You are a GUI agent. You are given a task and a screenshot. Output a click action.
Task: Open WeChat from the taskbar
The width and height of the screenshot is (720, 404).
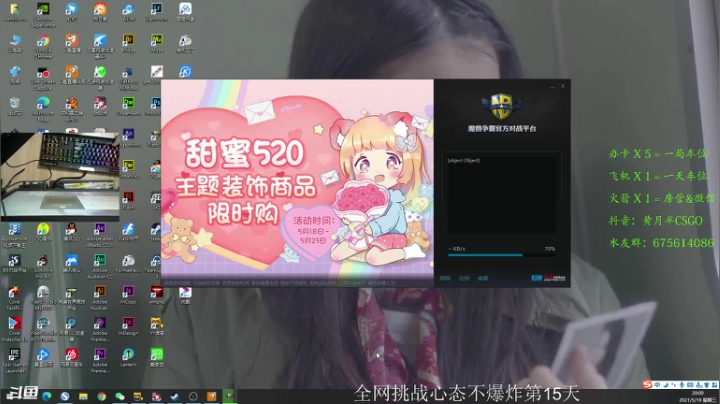120,396
